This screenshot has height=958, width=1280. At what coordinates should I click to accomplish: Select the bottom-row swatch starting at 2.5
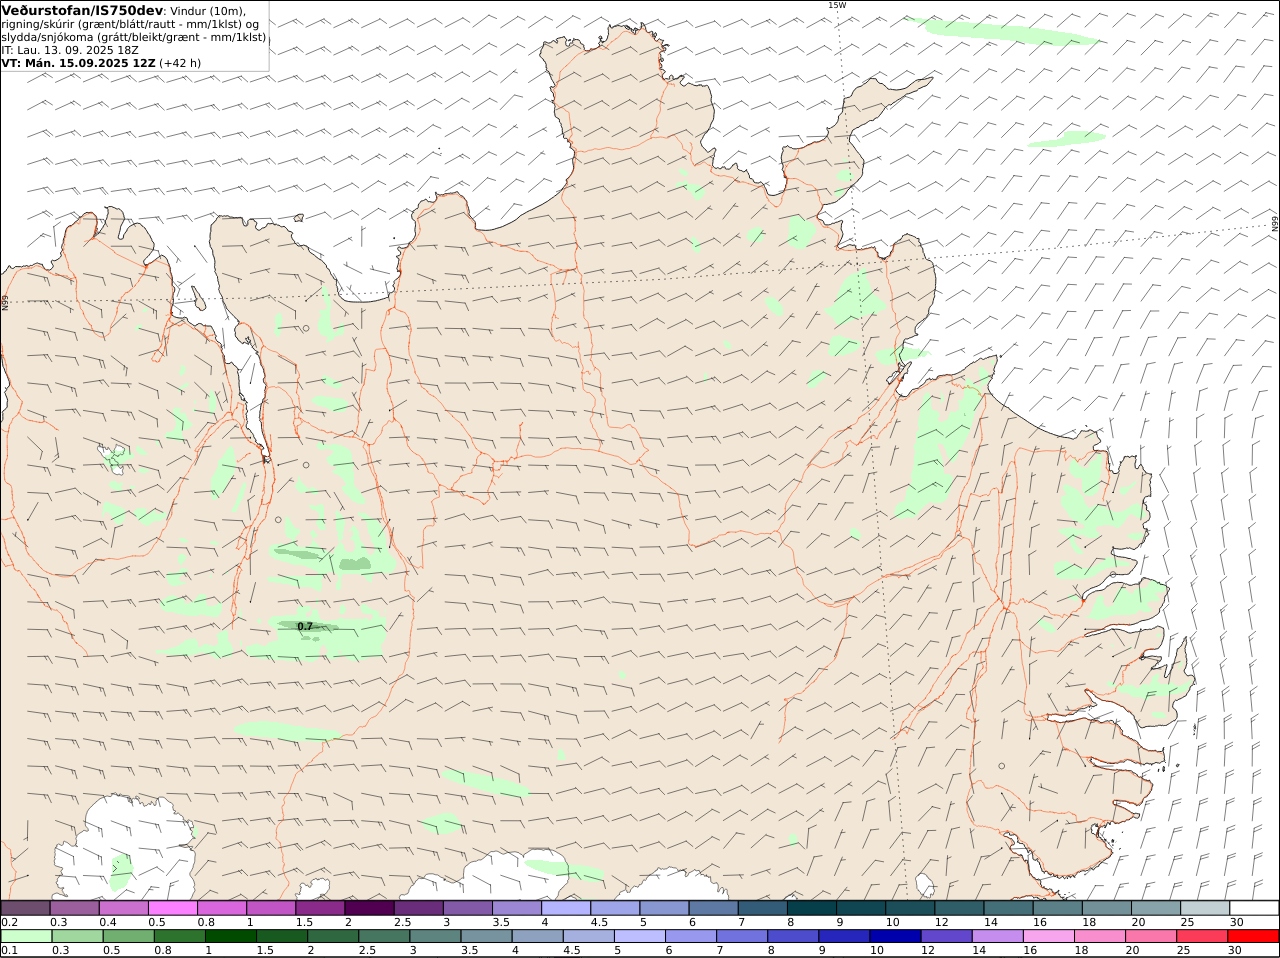click(x=384, y=937)
